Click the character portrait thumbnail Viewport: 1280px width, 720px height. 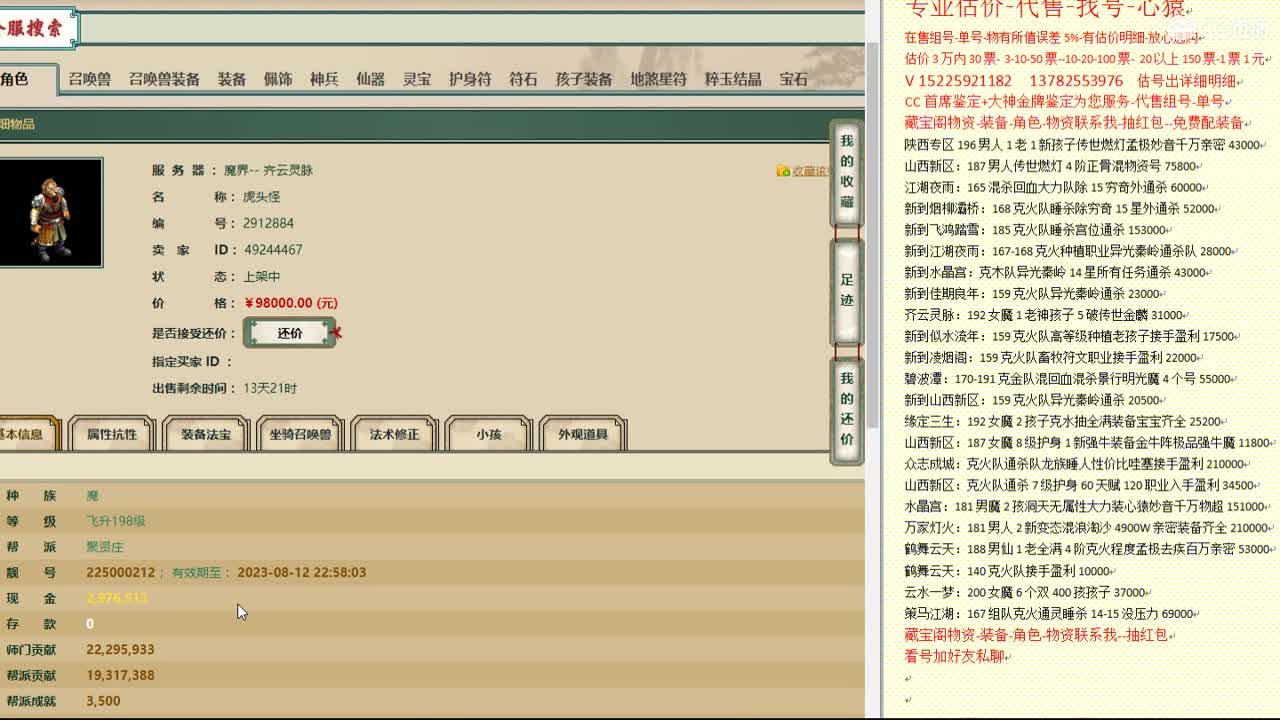(x=50, y=213)
